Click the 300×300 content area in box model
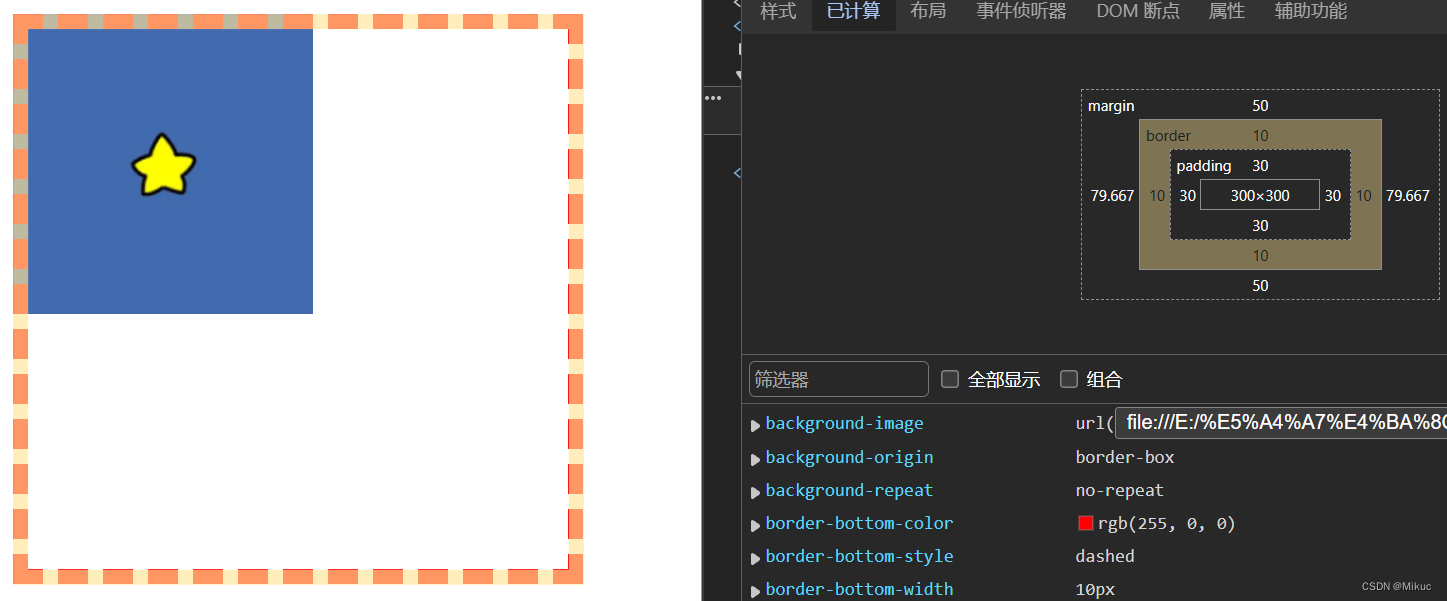Viewport: 1447px width, 601px height. pyautogui.click(x=1259, y=194)
